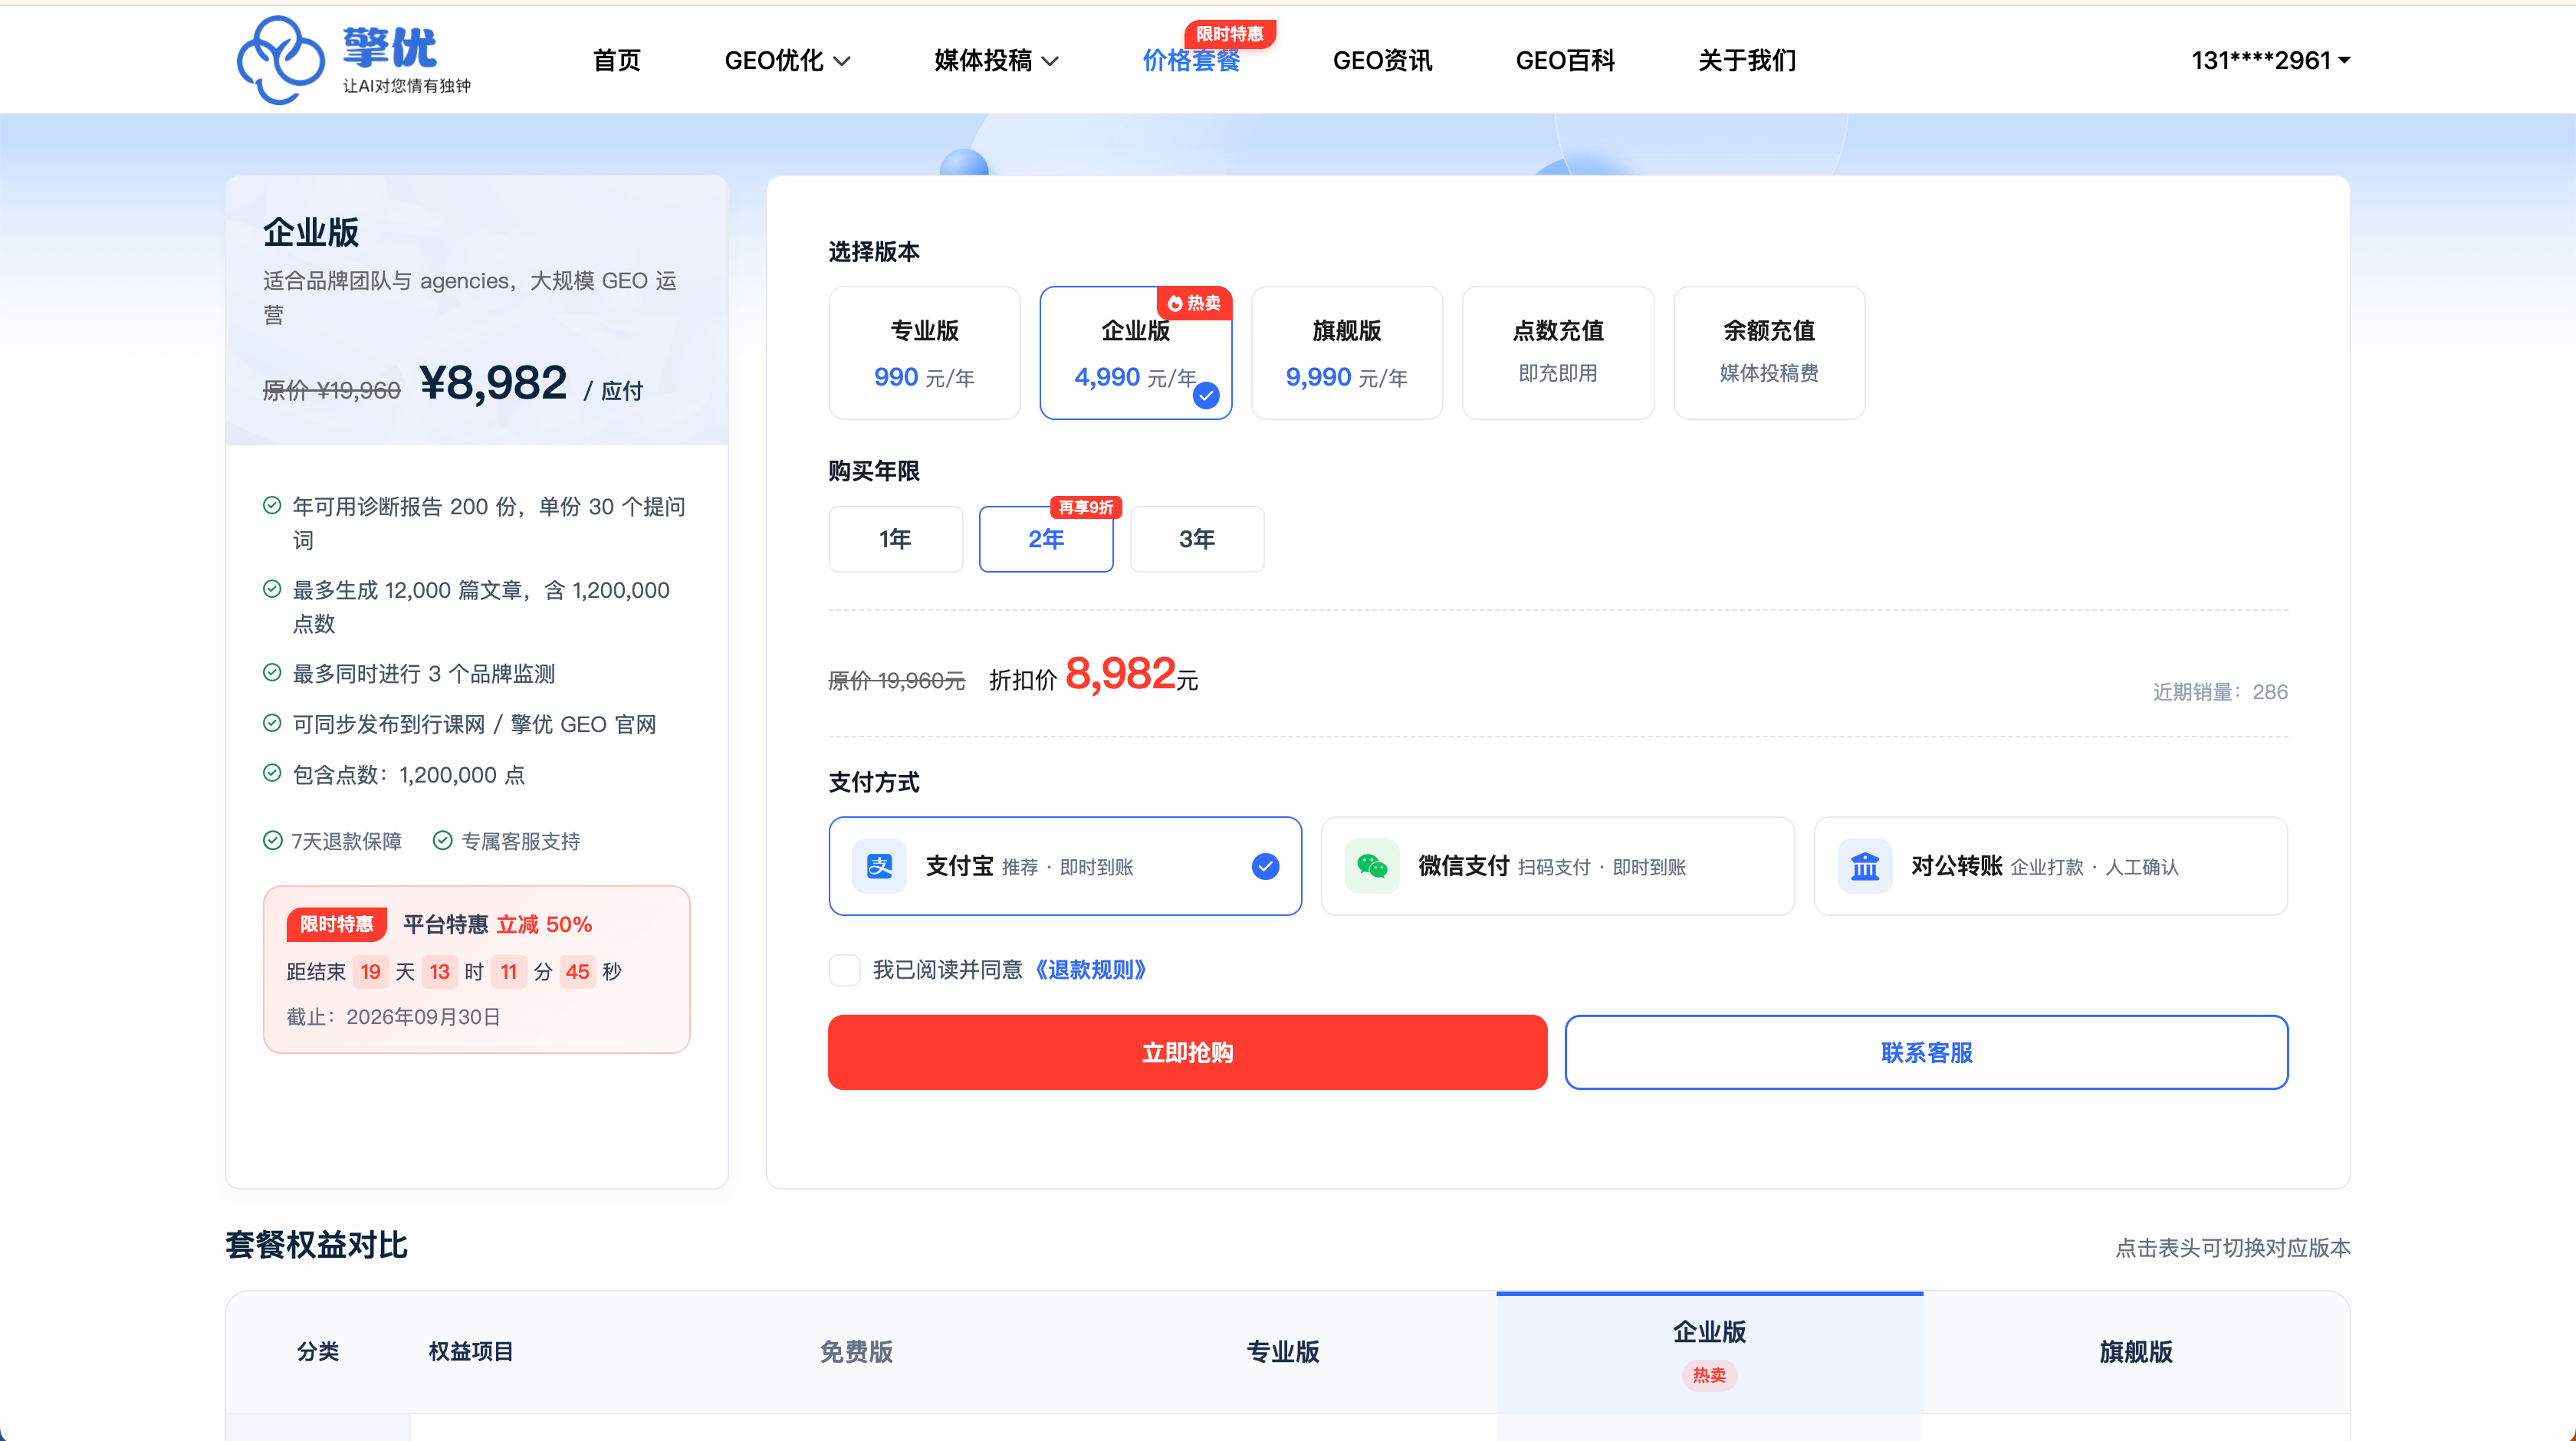Select the 点数充值 option card
Image resolution: width=2576 pixels, height=1441 pixels.
[x=1558, y=353]
